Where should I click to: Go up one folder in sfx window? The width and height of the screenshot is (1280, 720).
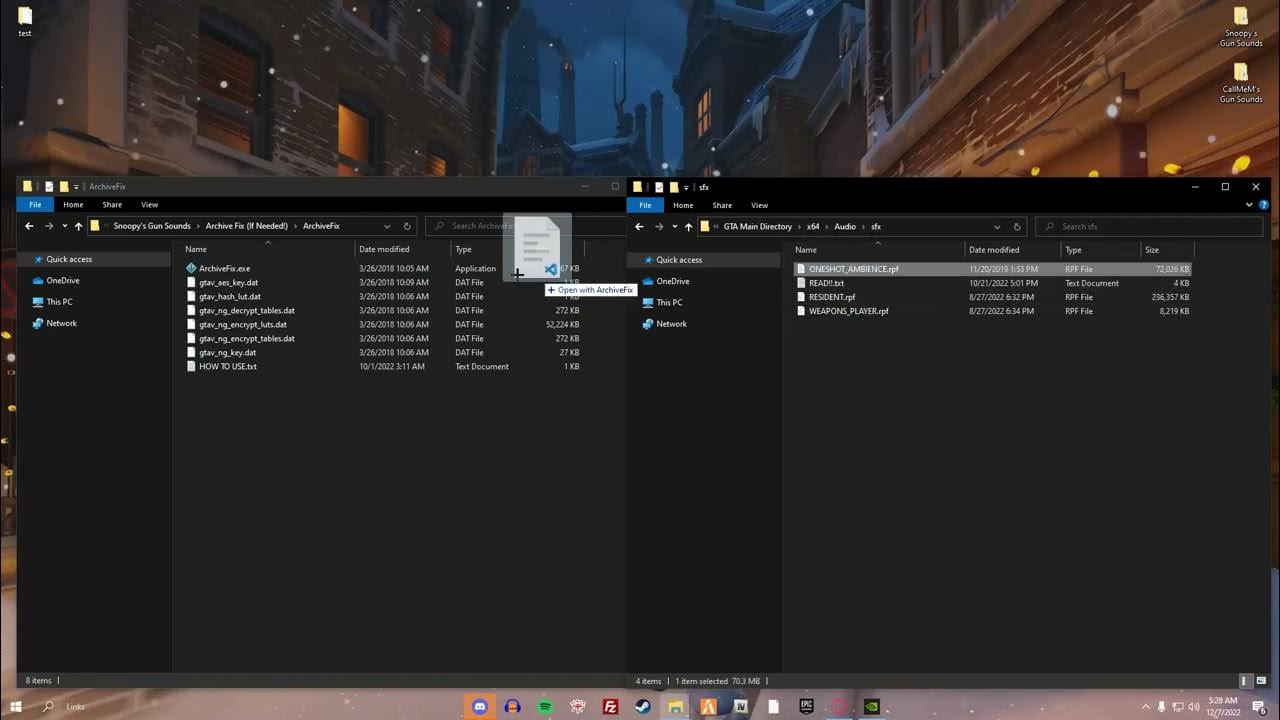pos(688,227)
